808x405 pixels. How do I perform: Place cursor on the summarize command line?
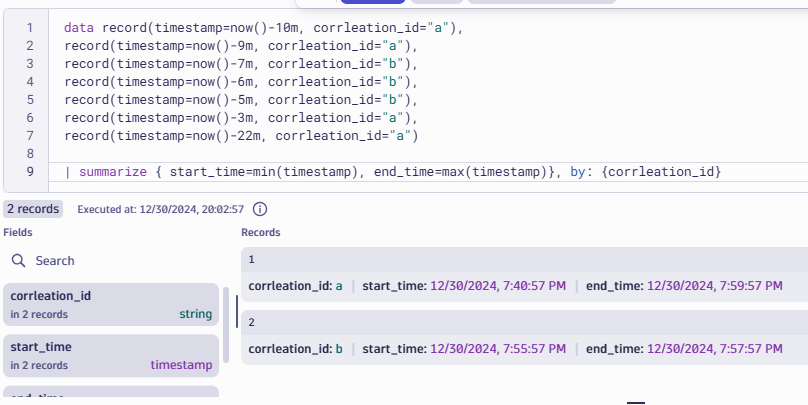(x=400, y=173)
